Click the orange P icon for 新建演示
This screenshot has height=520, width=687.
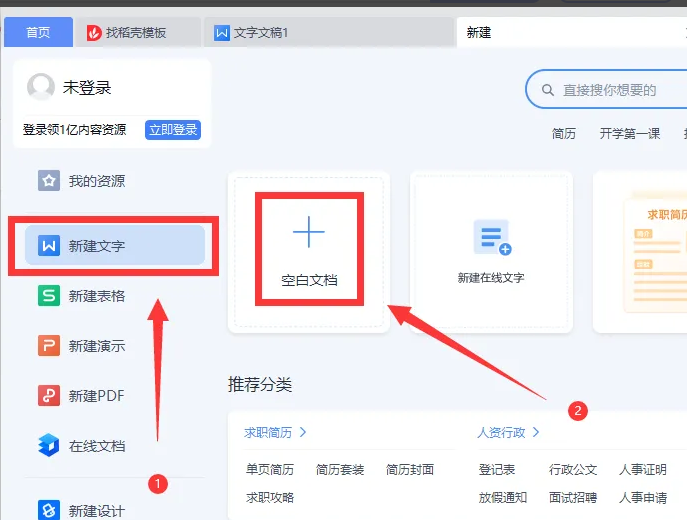(49, 345)
